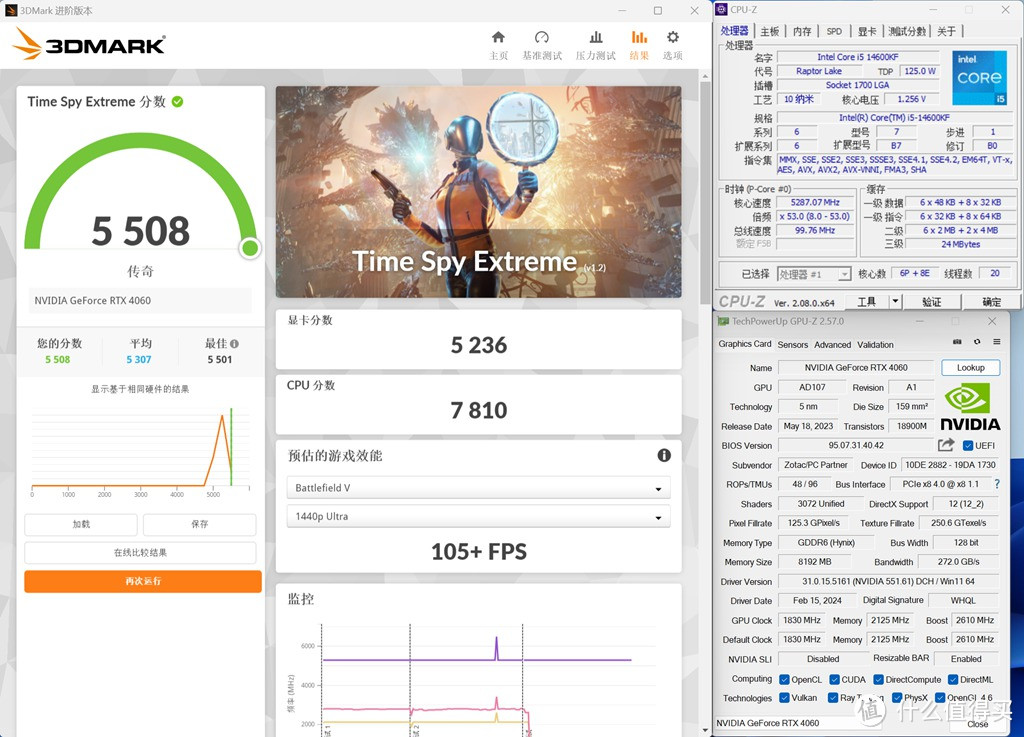The height and width of the screenshot is (737, 1024).
Task: Click the CPU-Z 确定 button
Action: 991,302
